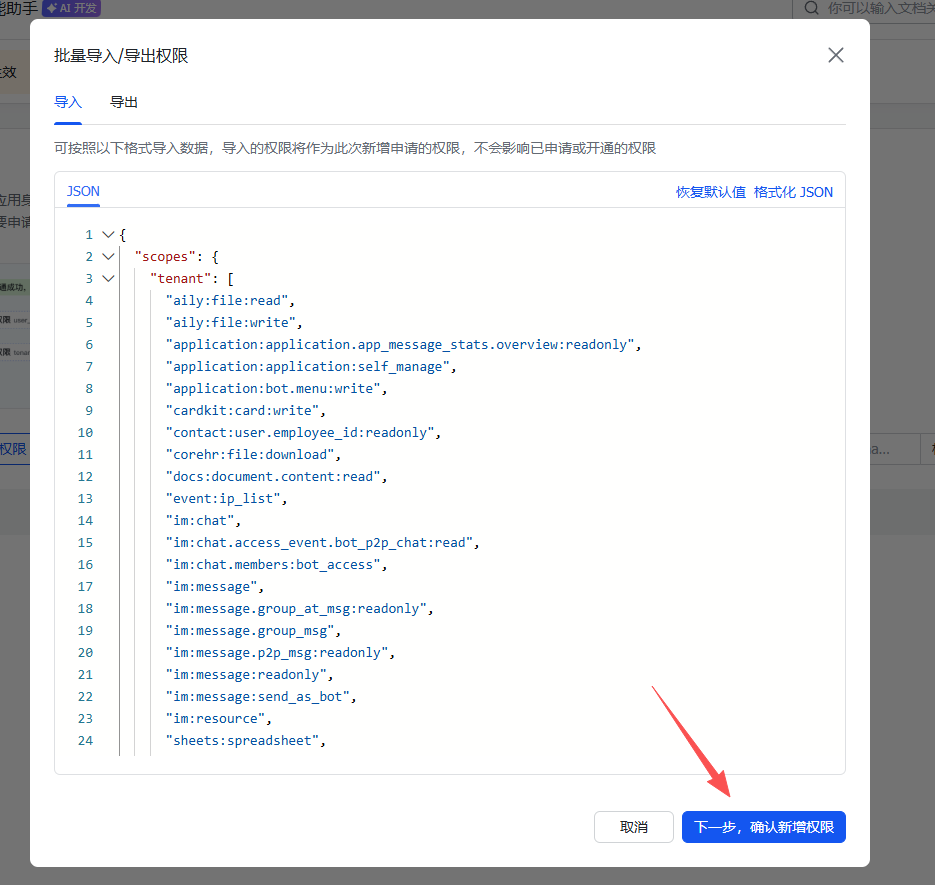The image size is (935, 885).
Task: Click the 格式化 JSON link
Action: click(x=793, y=192)
